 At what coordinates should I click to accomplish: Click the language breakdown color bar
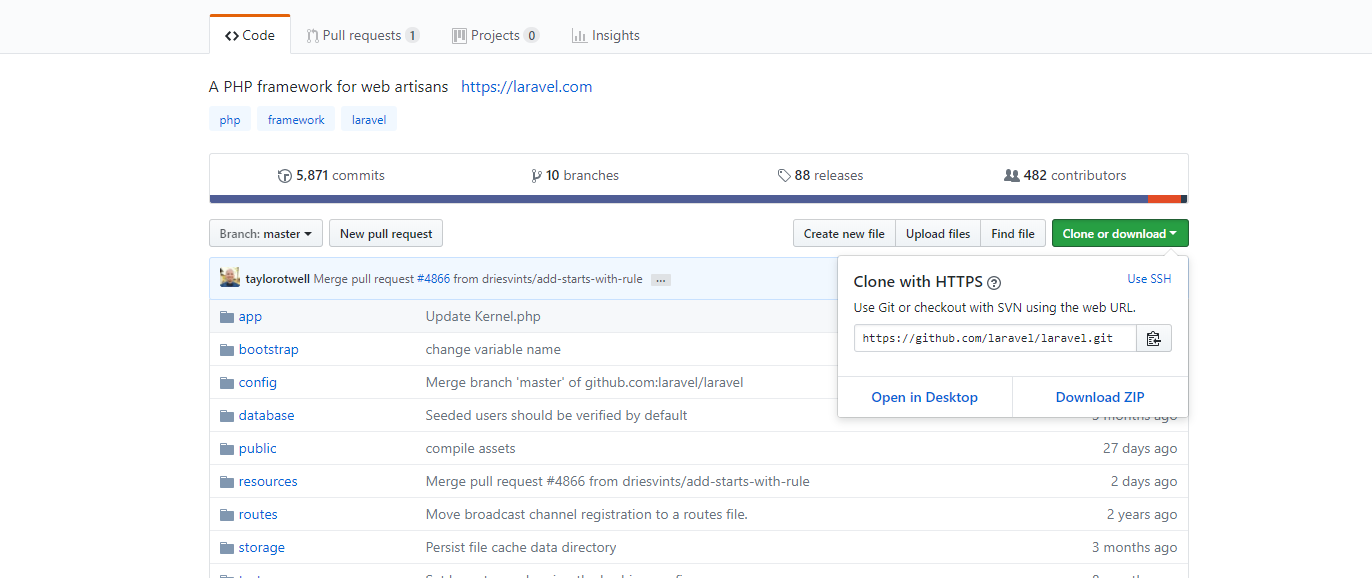[698, 199]
